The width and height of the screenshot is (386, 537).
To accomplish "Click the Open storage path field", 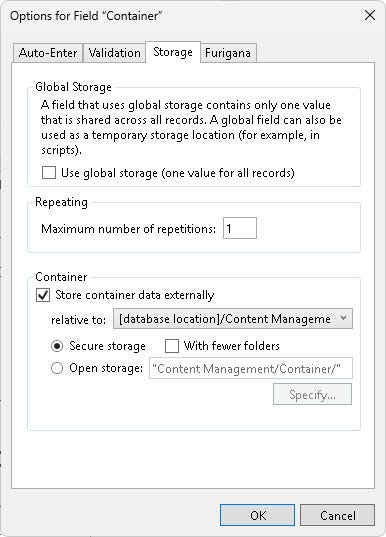I will 251,369.
